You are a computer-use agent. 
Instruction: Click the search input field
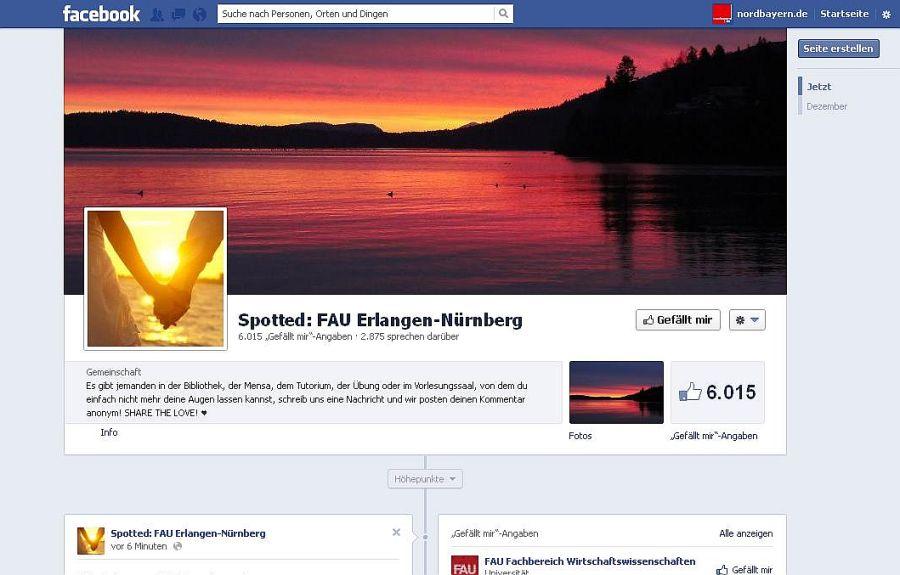tap(355, 14)
